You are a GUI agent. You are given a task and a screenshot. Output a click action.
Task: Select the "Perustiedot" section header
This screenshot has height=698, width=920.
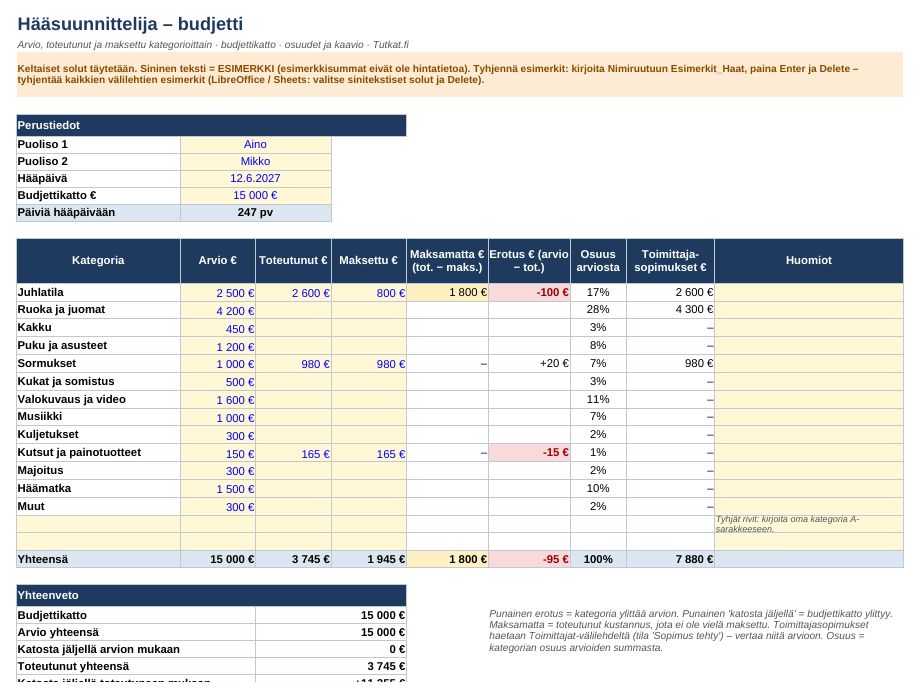point(211,126)
